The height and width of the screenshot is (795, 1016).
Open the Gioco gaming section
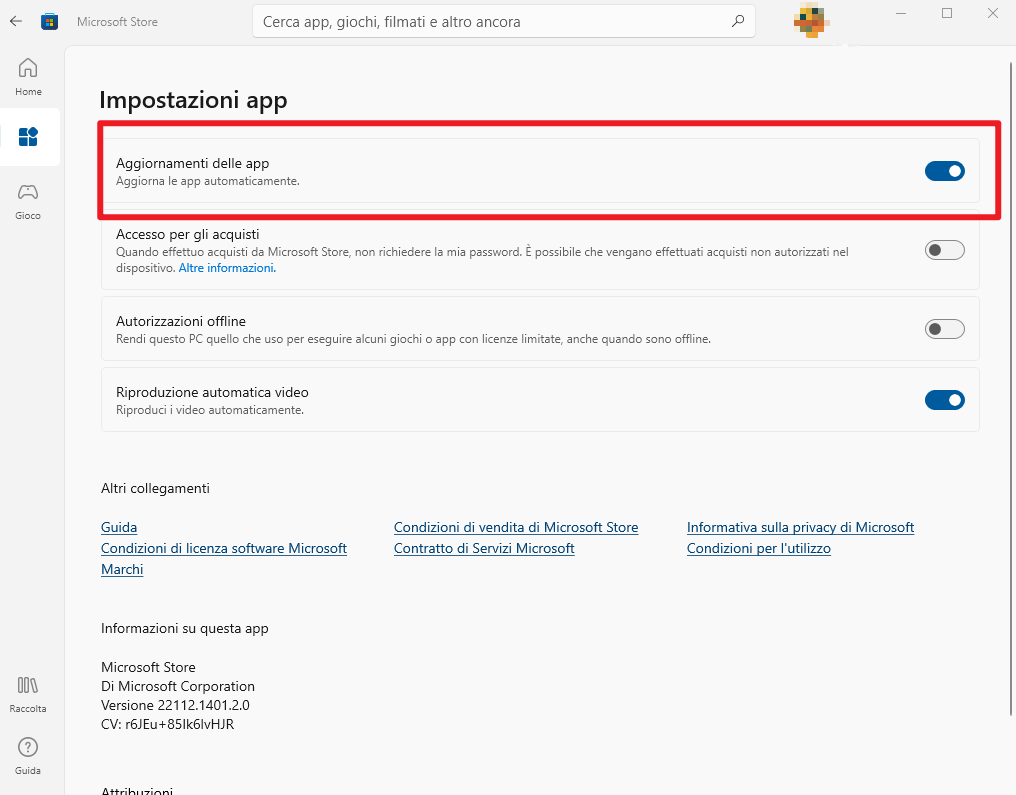pos(29,202)
